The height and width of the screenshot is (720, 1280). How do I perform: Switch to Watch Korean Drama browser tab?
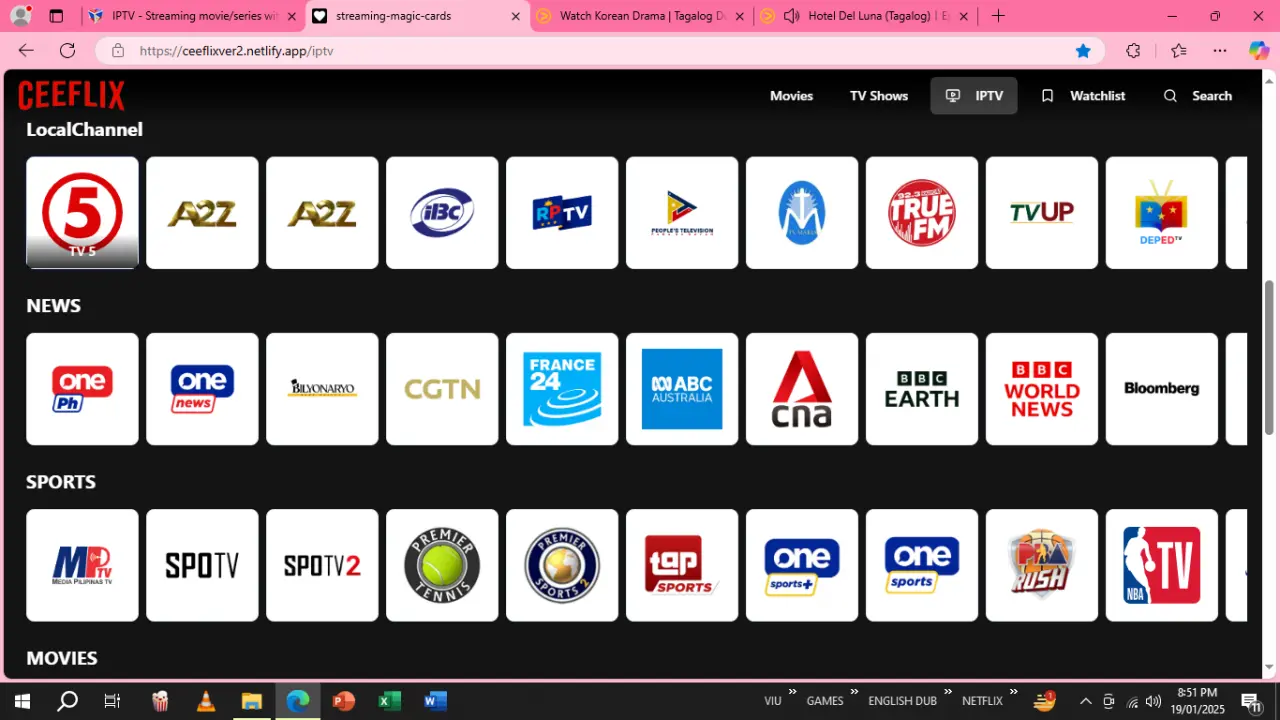(640, 16)
